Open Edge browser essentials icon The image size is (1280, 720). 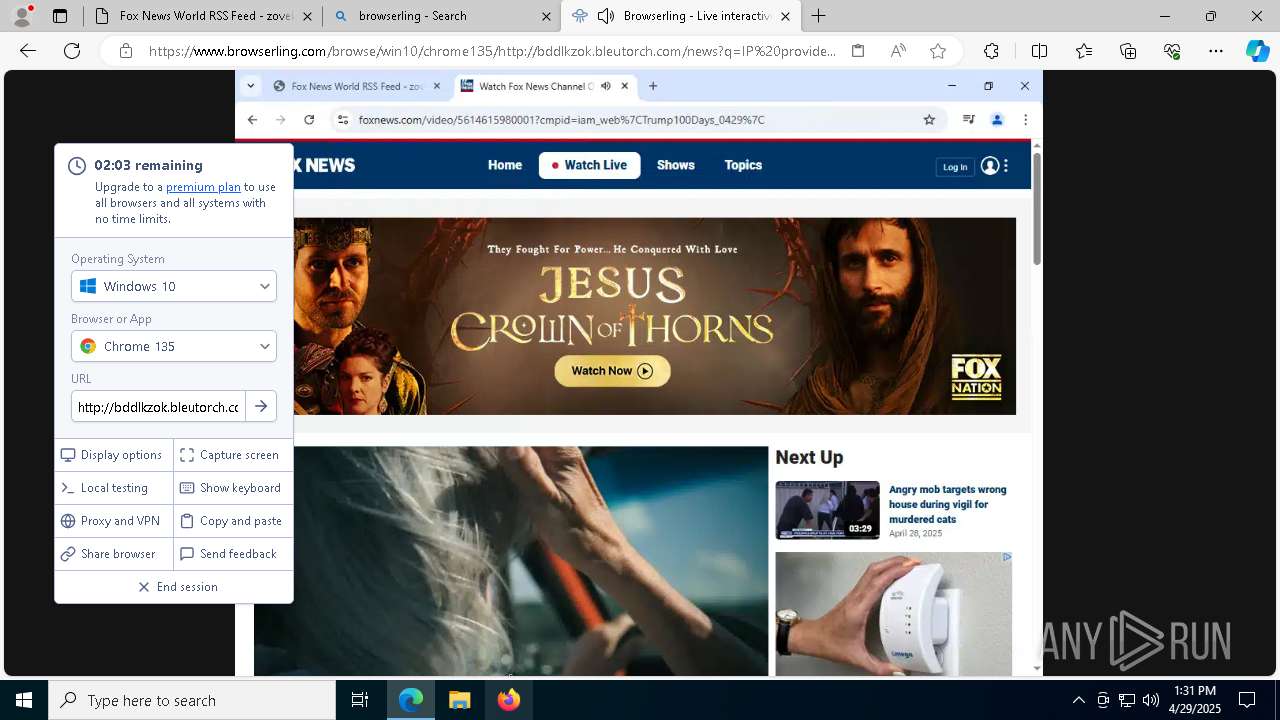(x=1172, y=51)
